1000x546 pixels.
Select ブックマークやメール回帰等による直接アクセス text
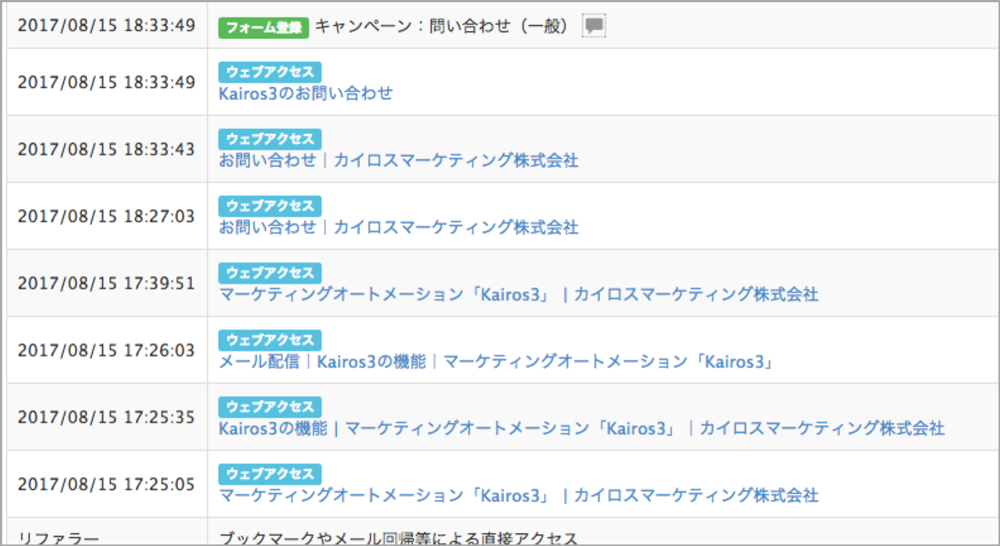pos(398,538)
